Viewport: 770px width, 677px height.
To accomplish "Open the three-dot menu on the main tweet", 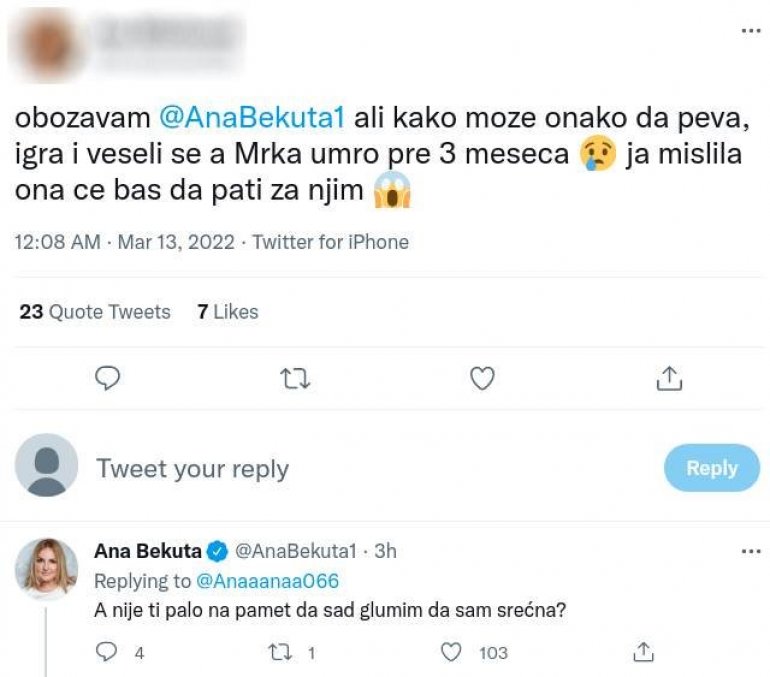I will 750,31.
